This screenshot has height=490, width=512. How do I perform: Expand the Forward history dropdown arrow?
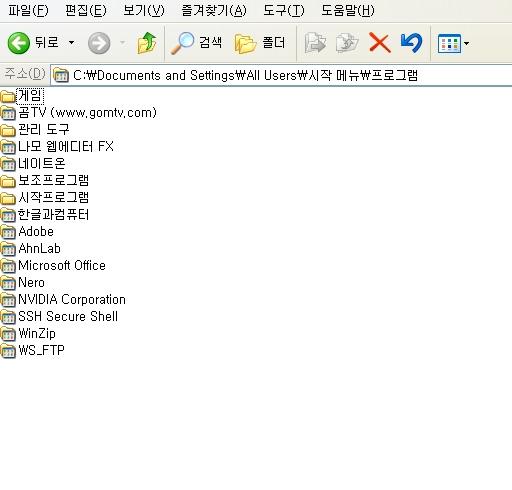122,43
